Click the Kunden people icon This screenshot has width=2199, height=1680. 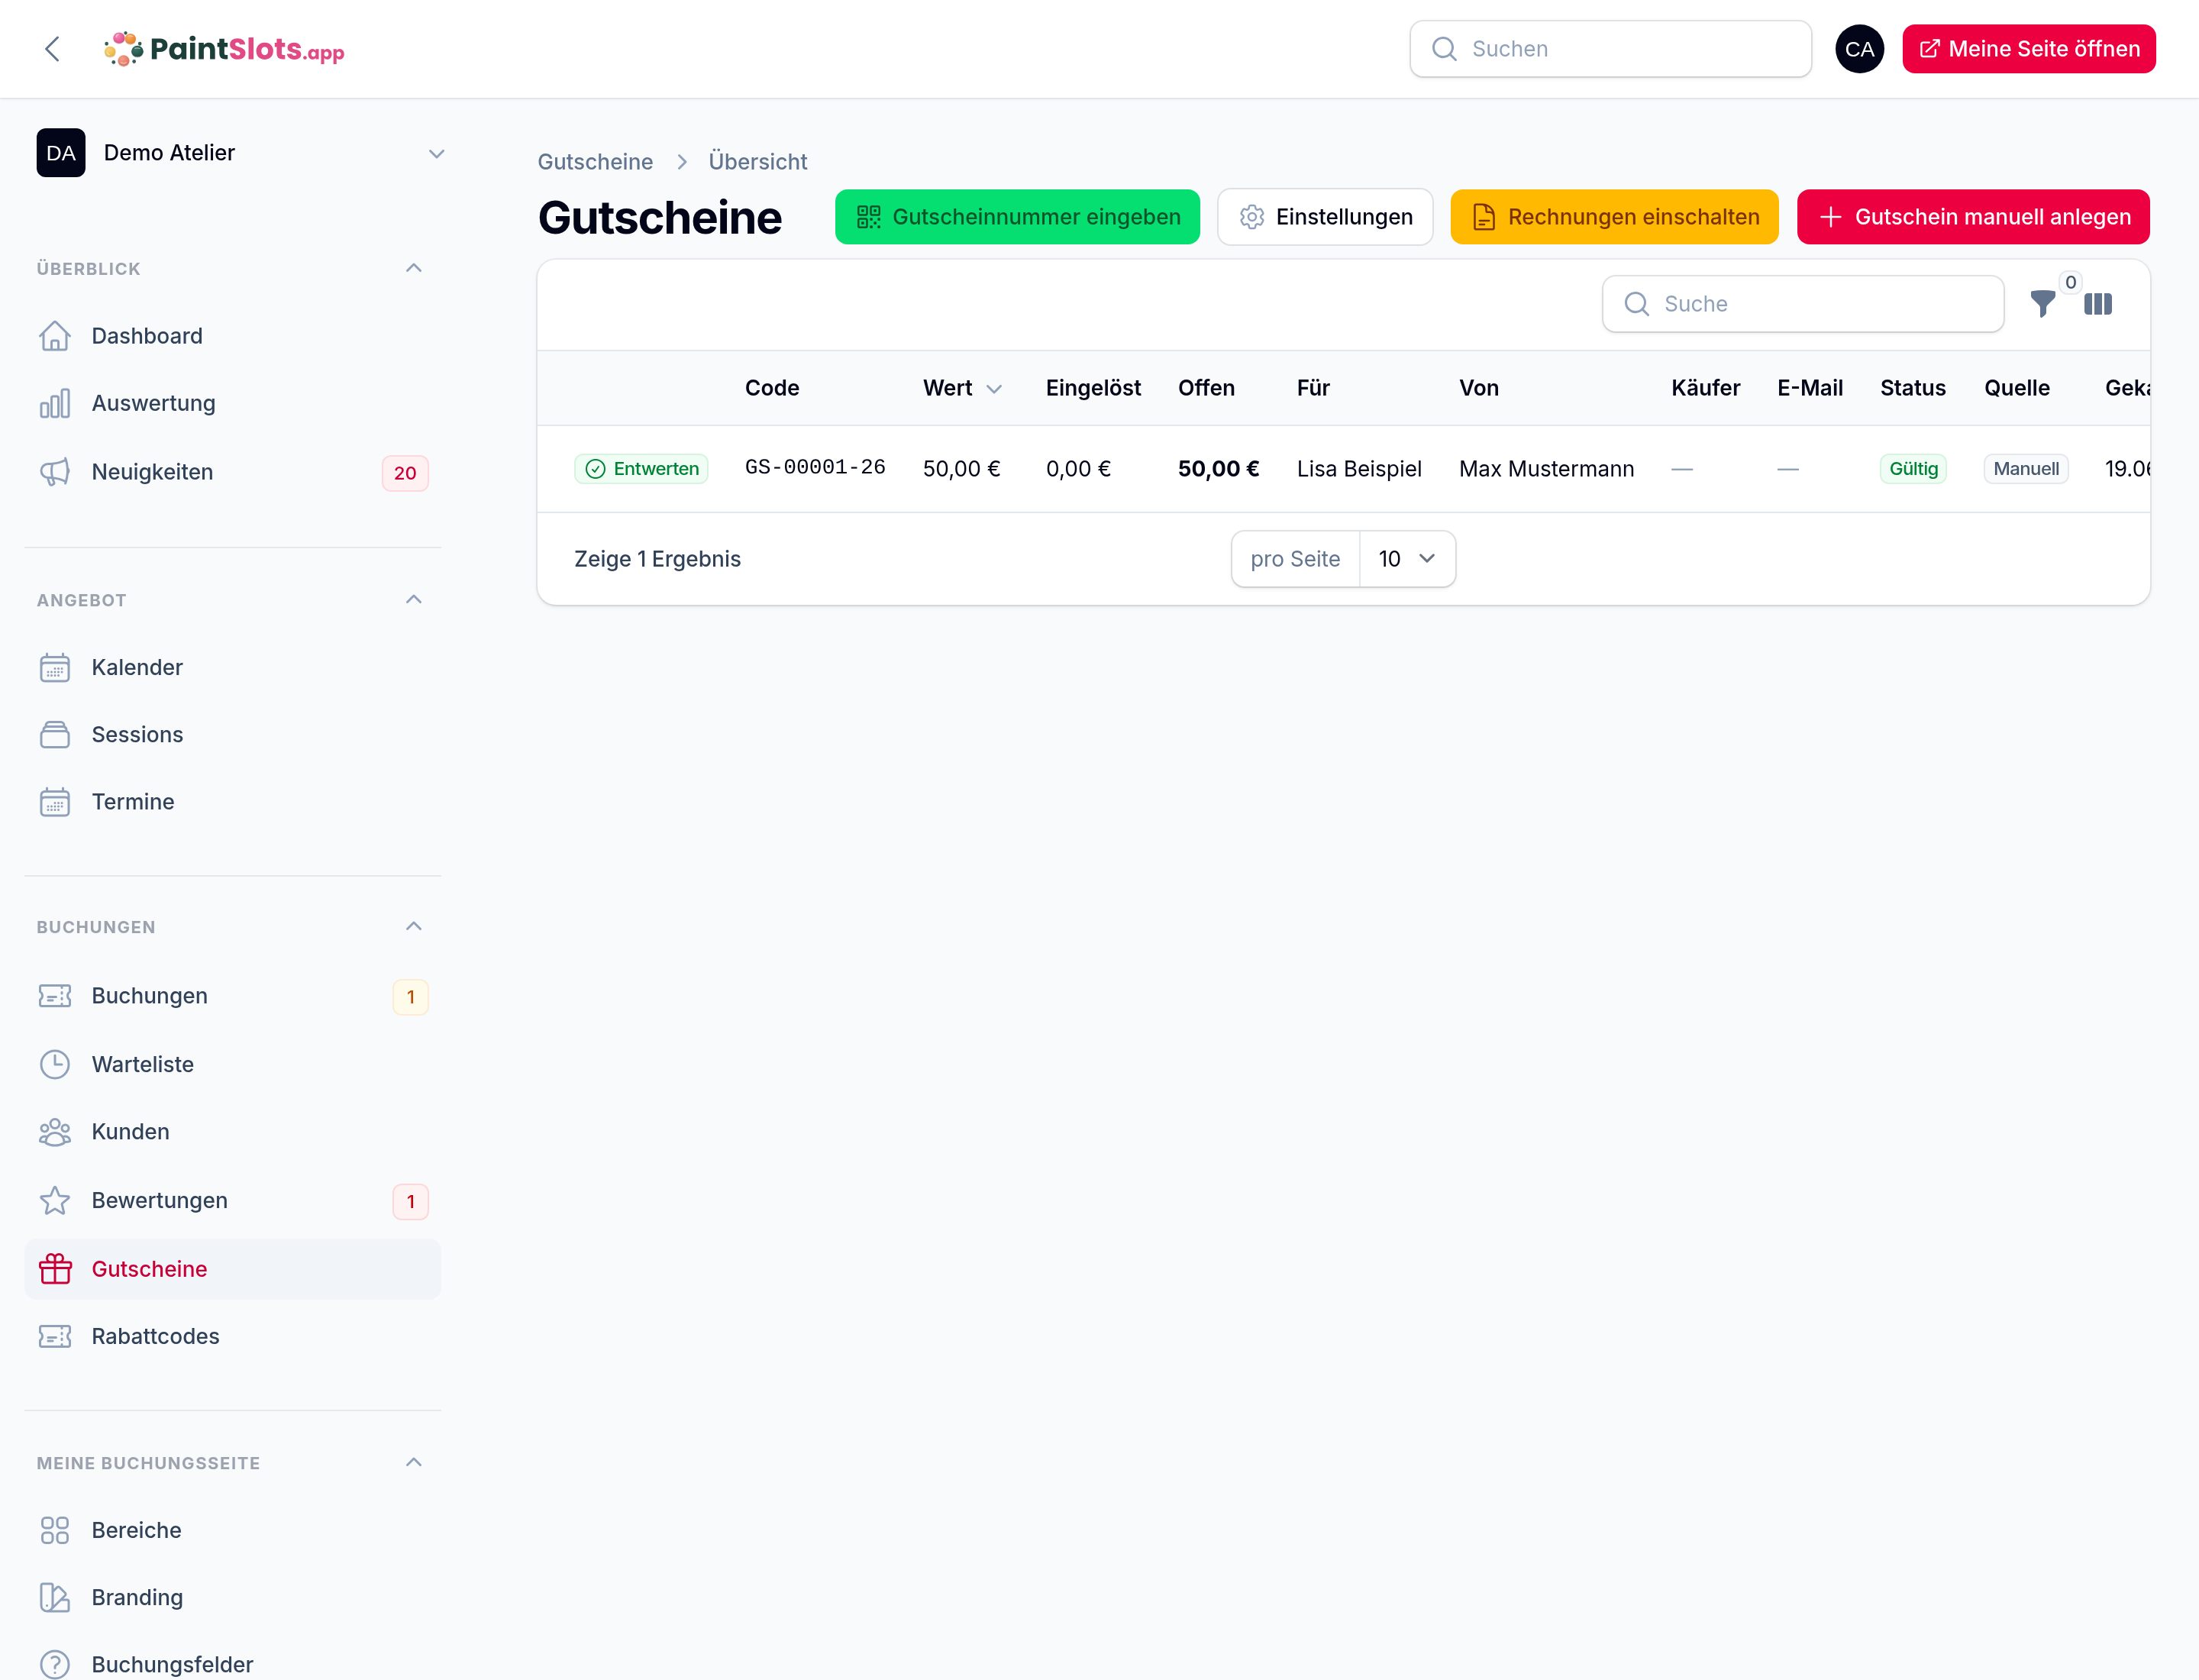point(55,1131)
